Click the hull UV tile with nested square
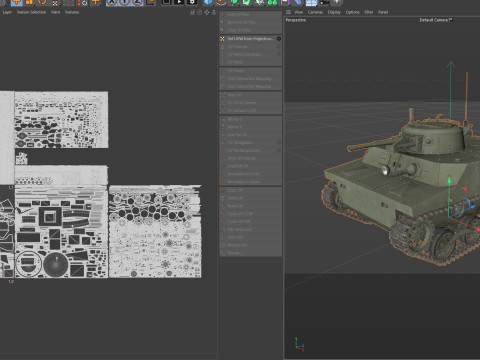 [x=61, y=232]
